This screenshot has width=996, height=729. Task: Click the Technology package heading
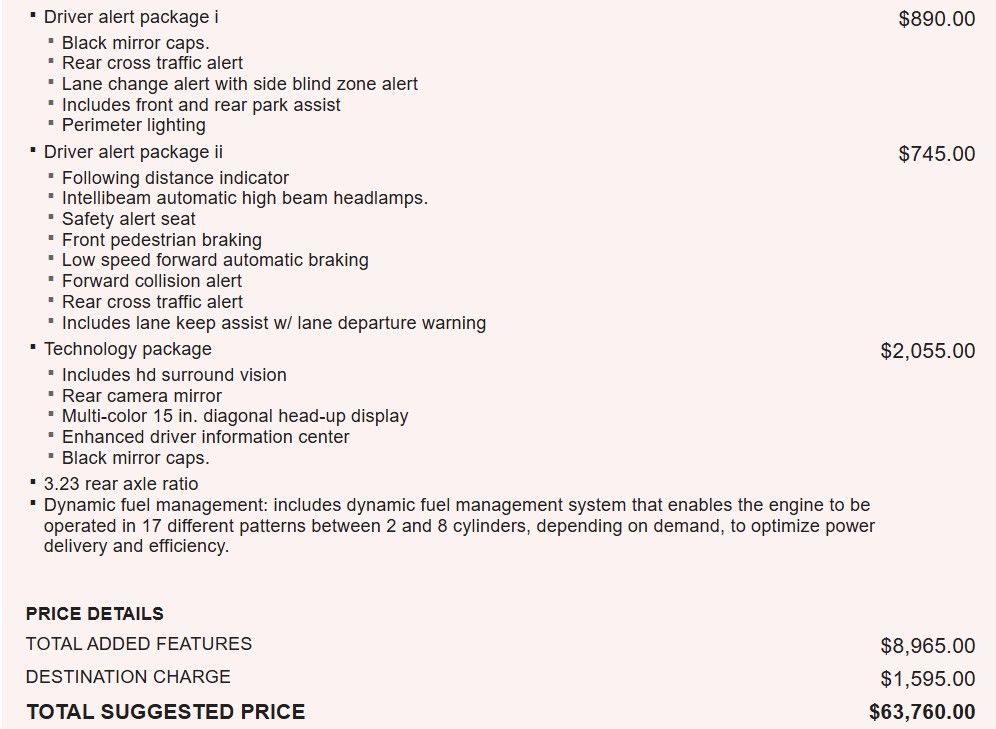pos(128,349)
